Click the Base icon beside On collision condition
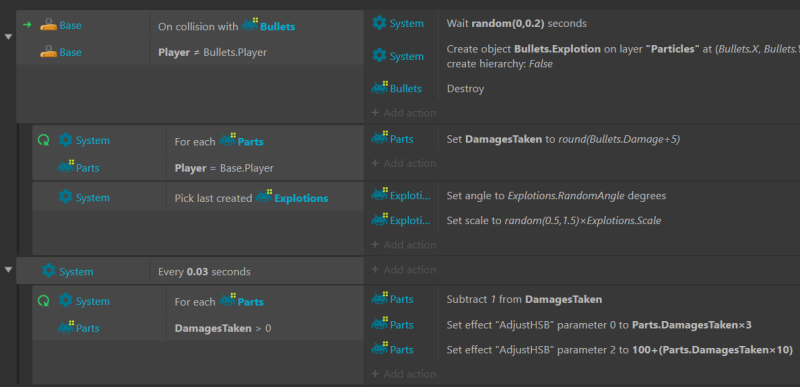 point(49,25)
